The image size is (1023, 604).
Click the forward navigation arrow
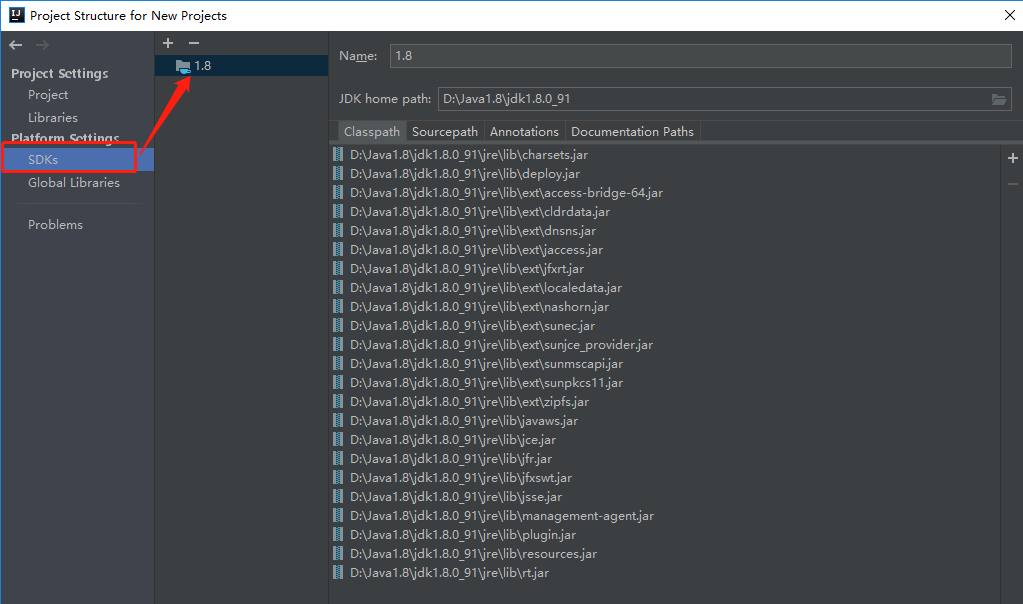(x=40, y=44)
